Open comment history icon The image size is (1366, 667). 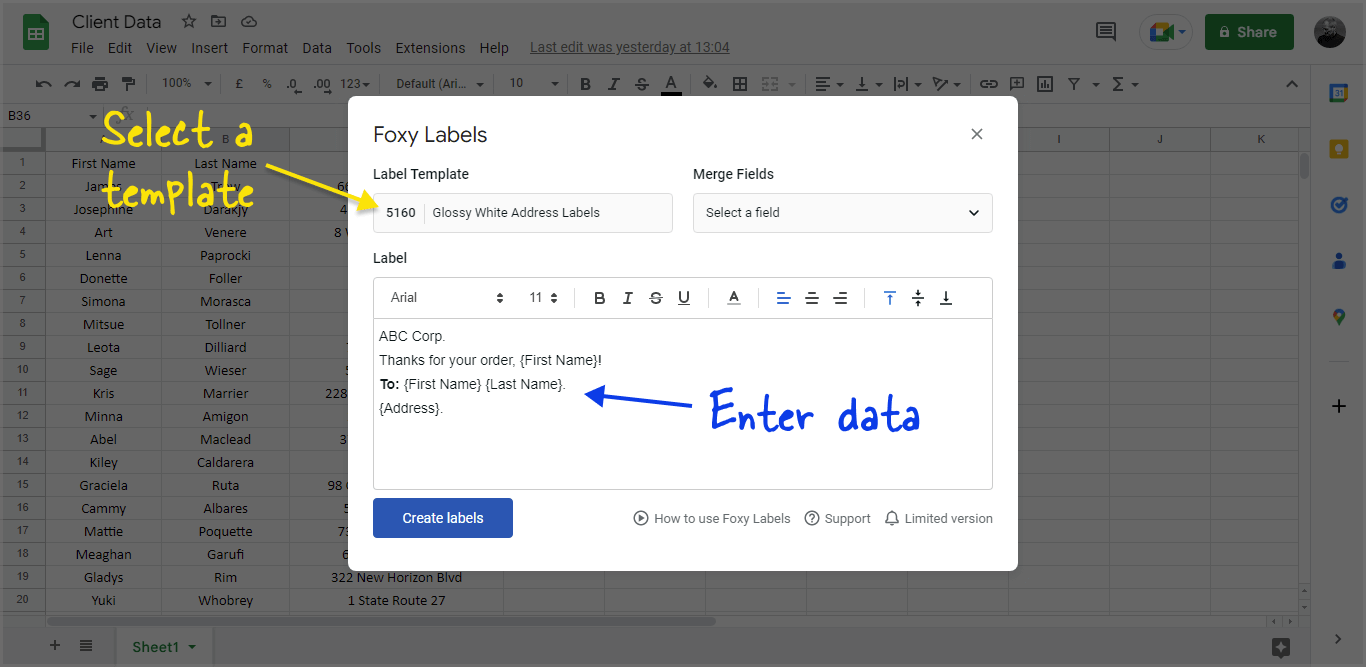[x=1106, y=32]
